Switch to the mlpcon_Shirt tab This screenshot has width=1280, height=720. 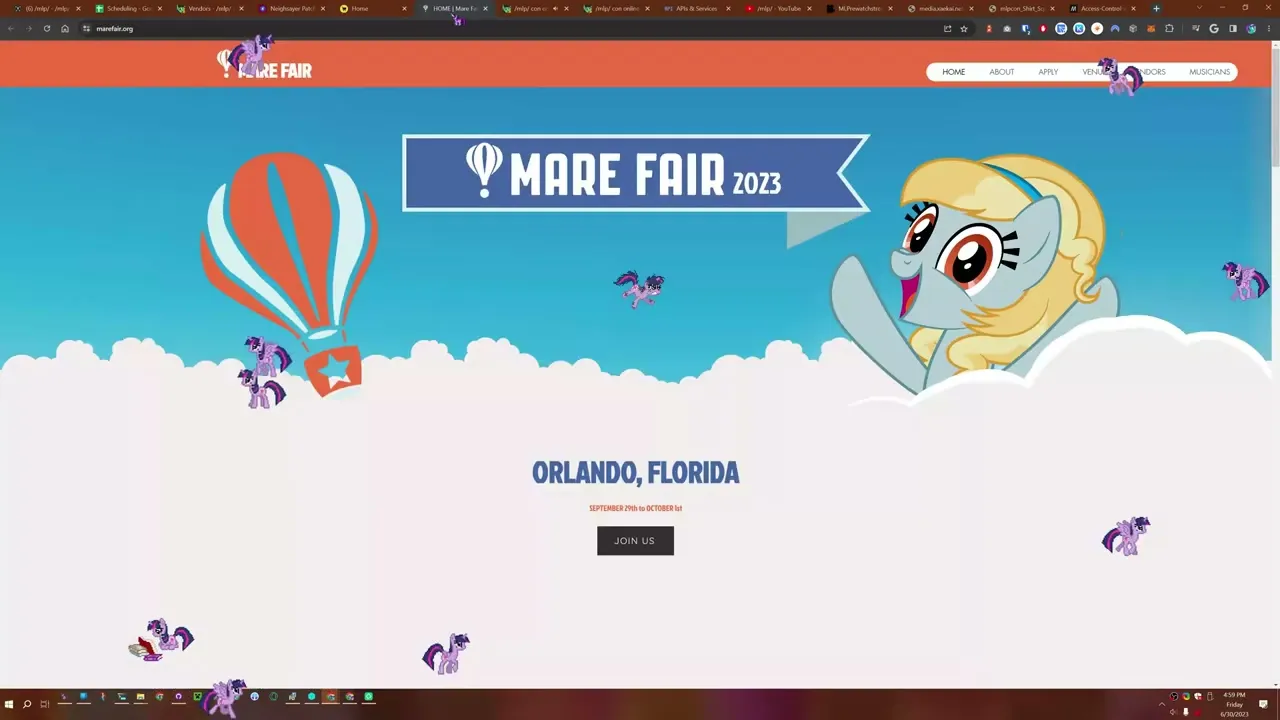tap(1020, 8)
